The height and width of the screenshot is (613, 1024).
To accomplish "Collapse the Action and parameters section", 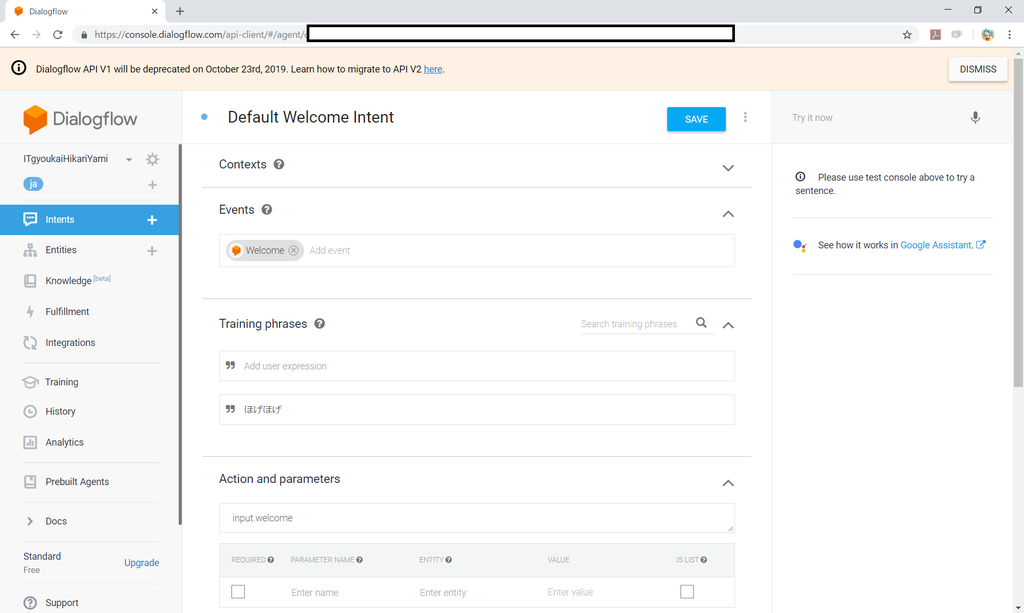I will click(x=728, y=483).
